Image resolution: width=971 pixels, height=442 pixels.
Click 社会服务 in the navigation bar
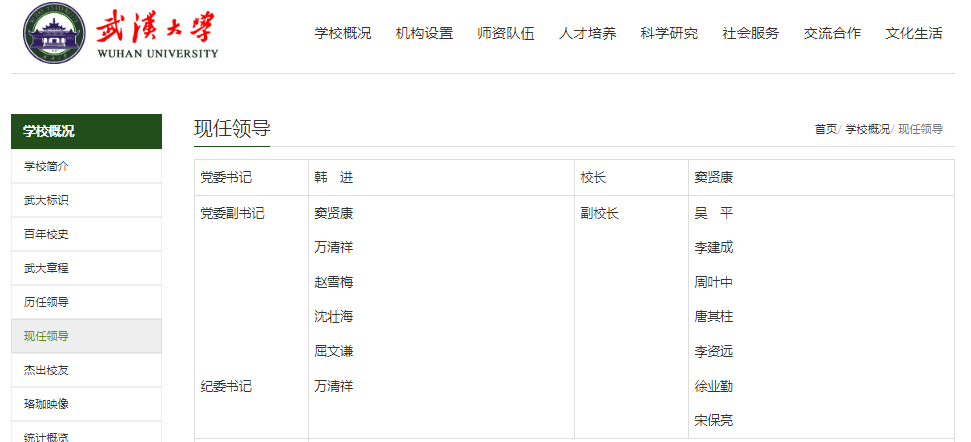click(750, 33)
